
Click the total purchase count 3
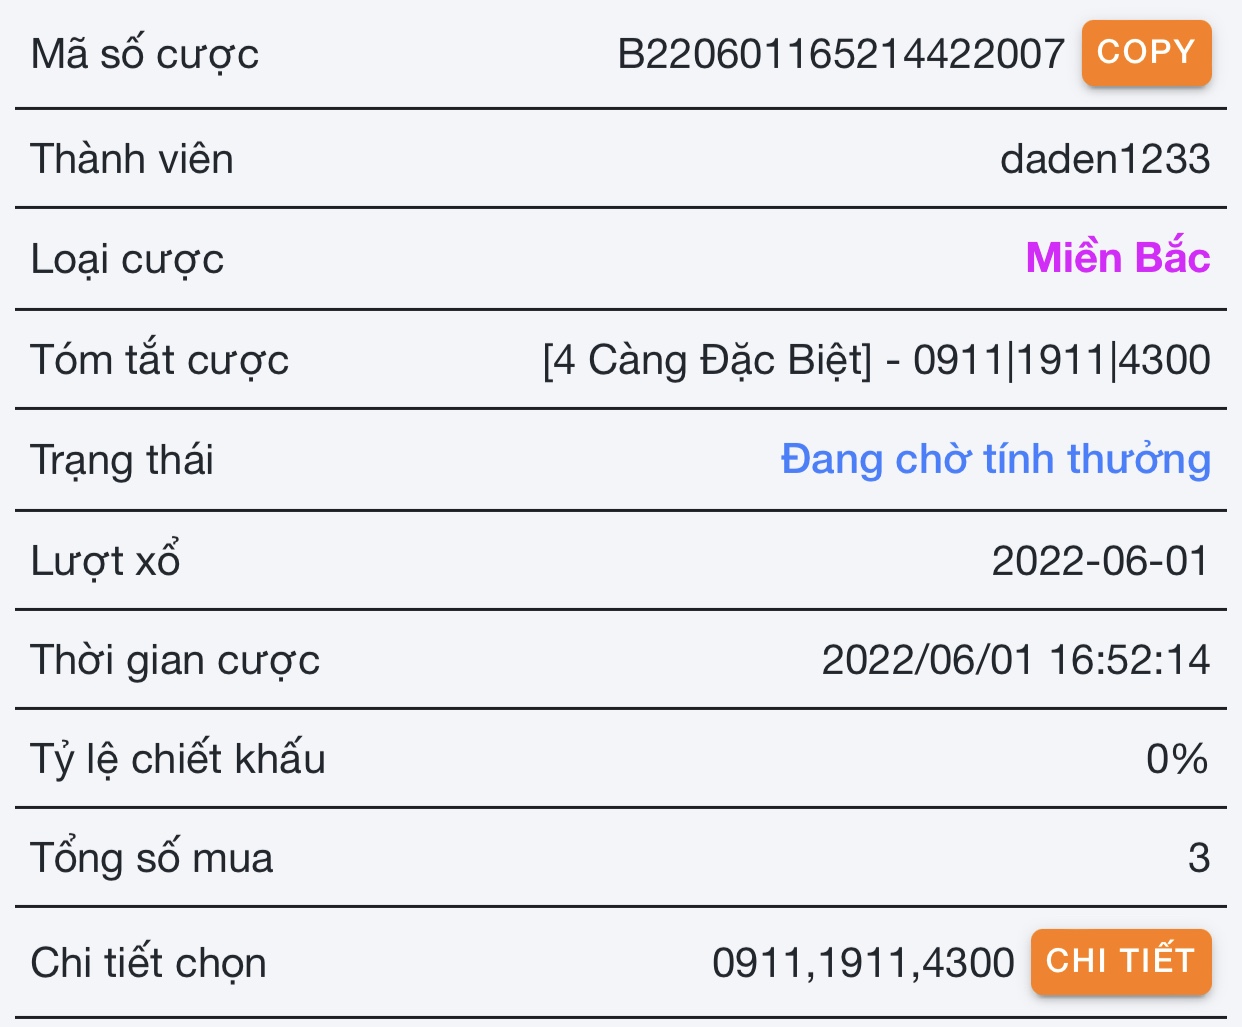[1199, 858]
